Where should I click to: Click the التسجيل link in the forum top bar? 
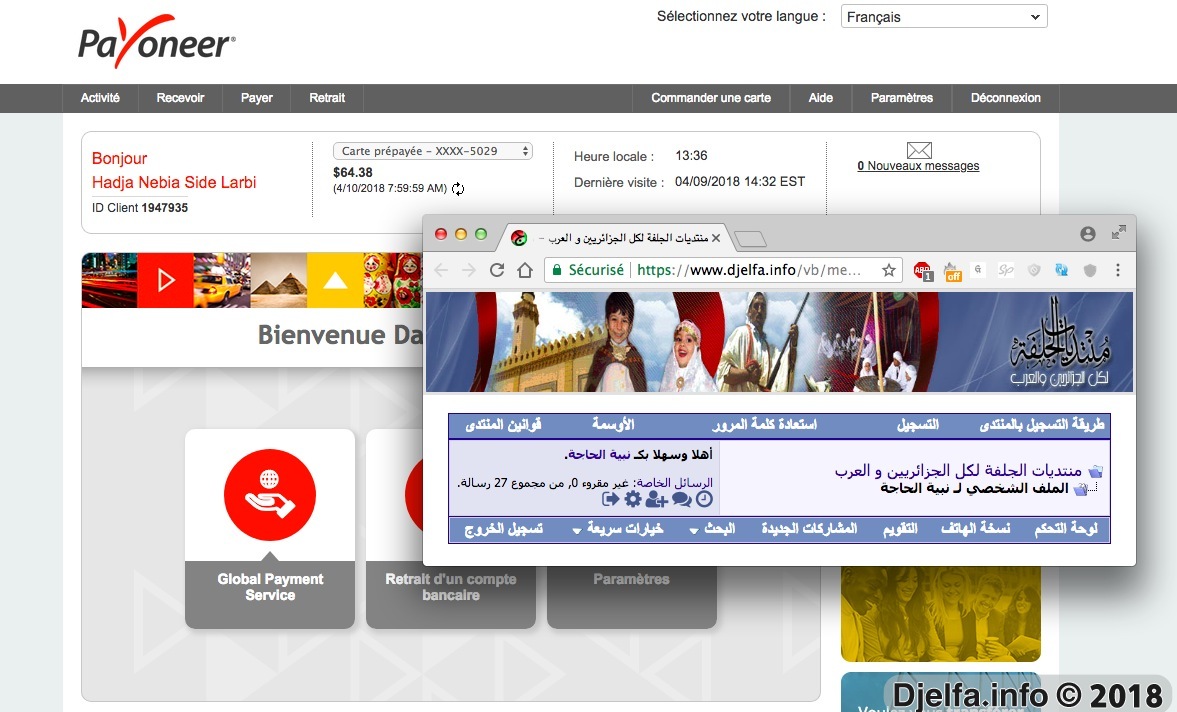tap(918, 425)
